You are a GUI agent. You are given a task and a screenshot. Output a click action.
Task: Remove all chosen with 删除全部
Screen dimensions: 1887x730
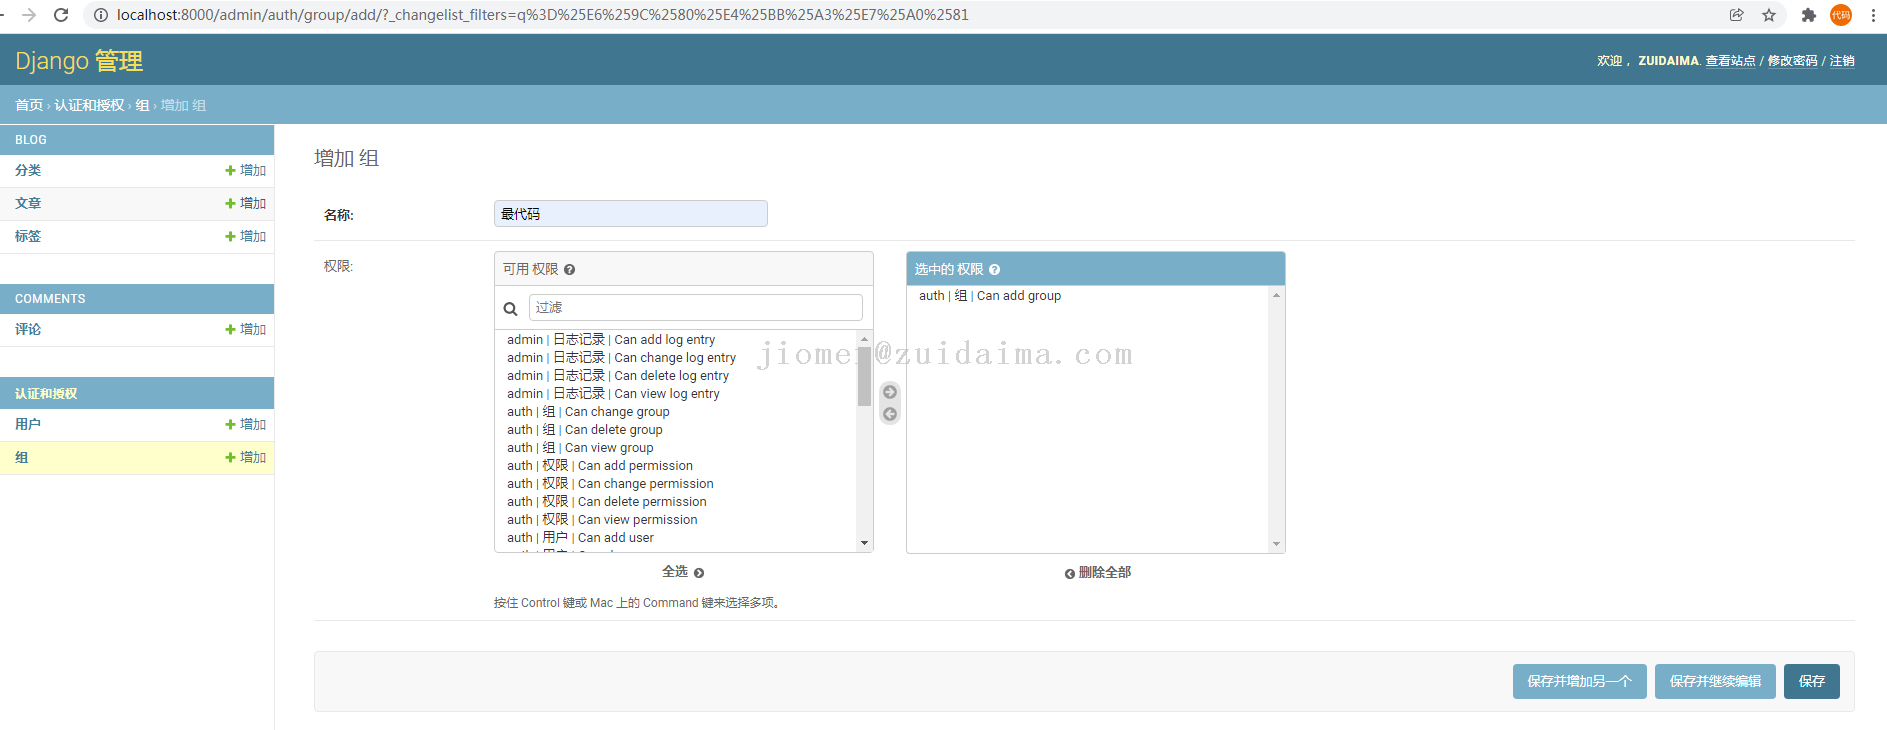1097,573
